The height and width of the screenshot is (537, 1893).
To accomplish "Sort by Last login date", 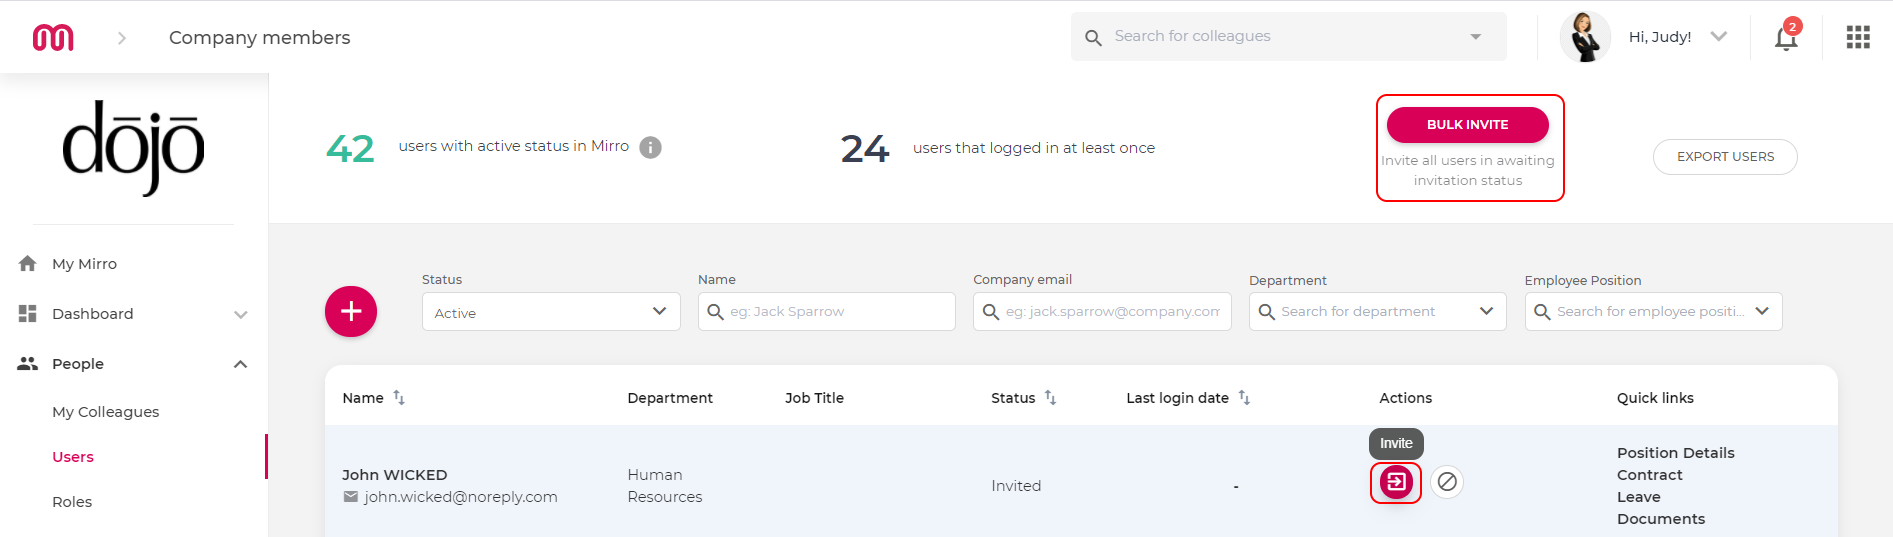I will pos(1244,397).
